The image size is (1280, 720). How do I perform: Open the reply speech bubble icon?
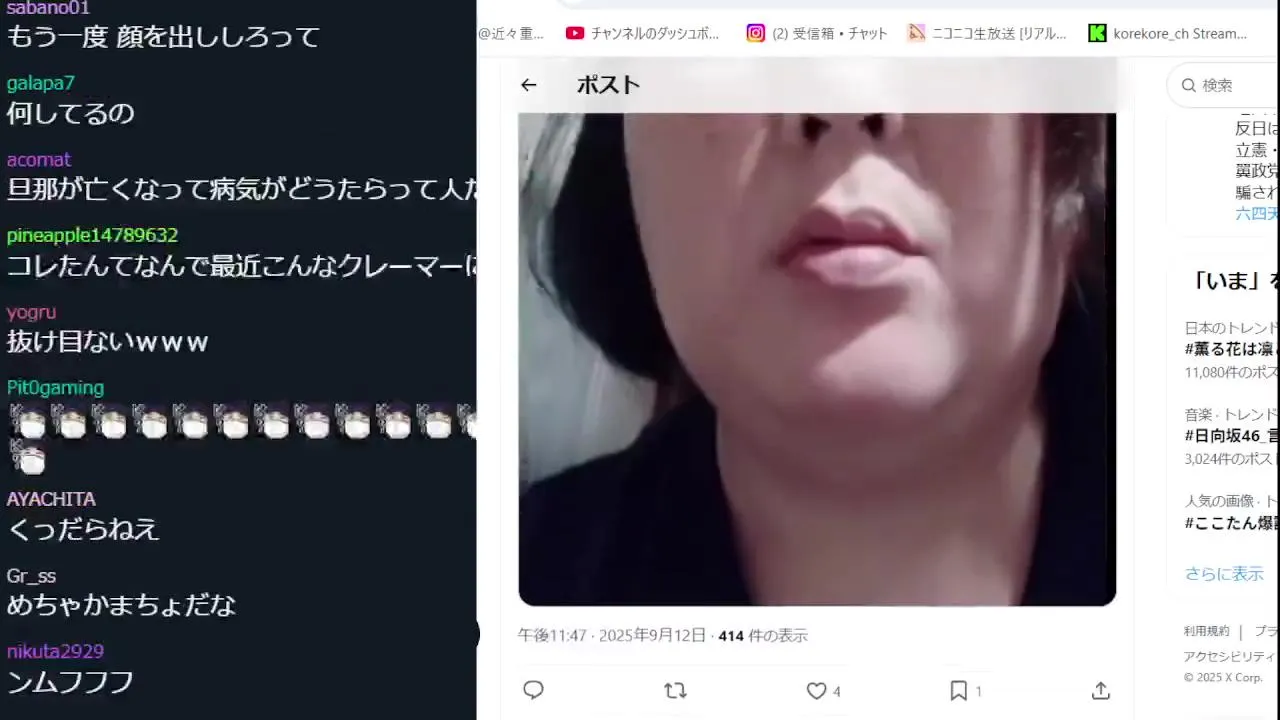tap(533, 690)
